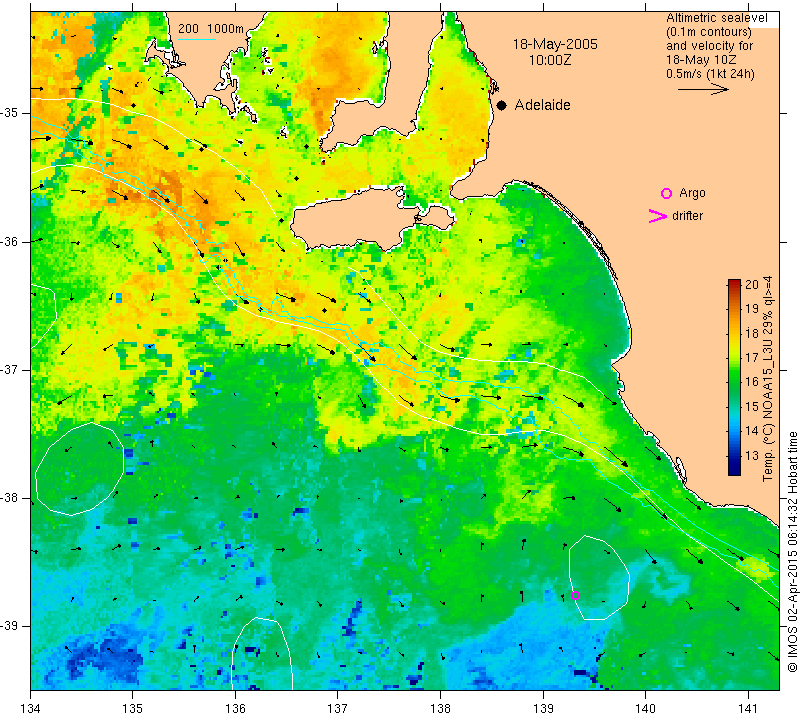Screen dimensions: 800x720
Task: Click the '0.5m/s (1kt 24h)' scale text
Action: pyautogui.click(x=710, y=74)
